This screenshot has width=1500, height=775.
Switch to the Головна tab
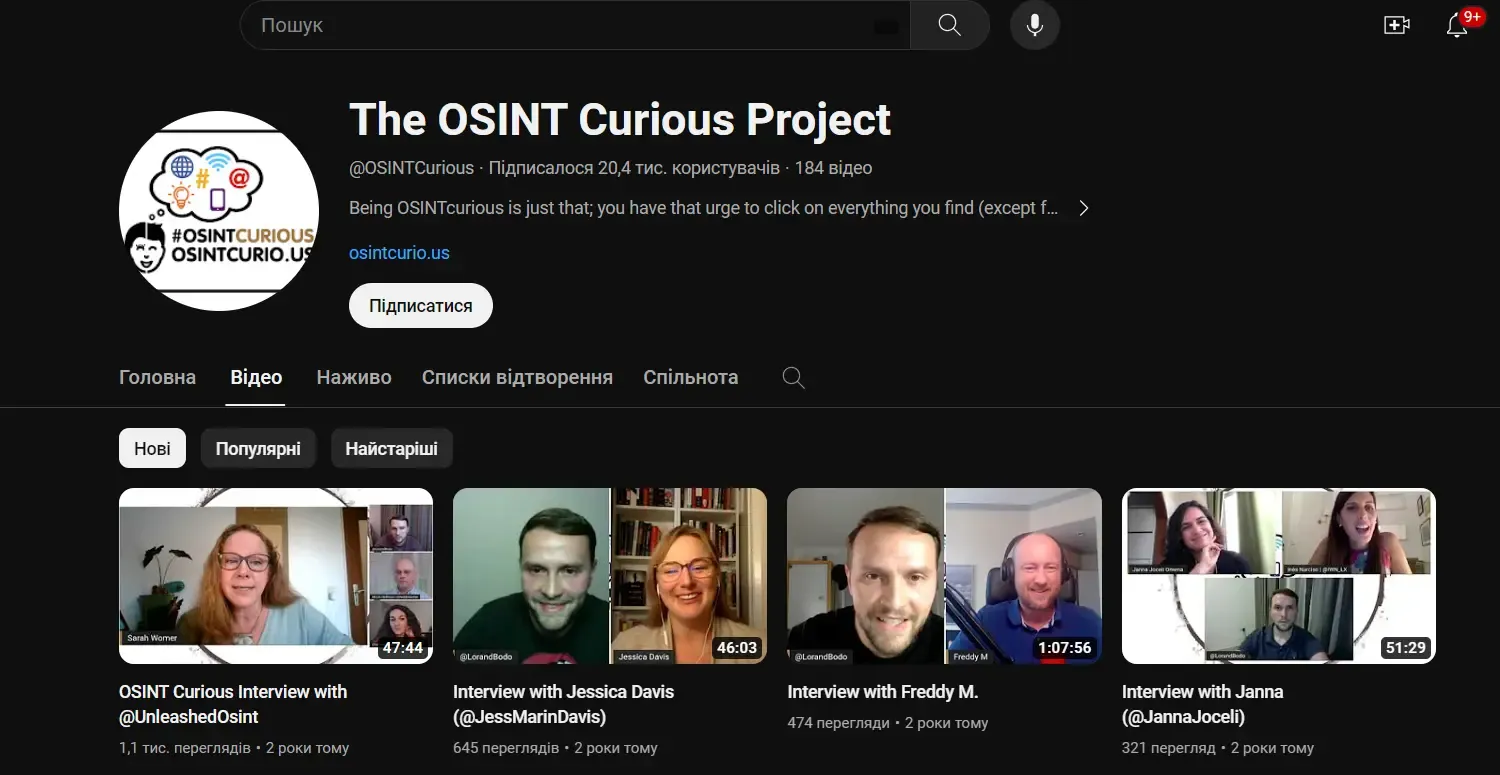[x=157, y=378]
